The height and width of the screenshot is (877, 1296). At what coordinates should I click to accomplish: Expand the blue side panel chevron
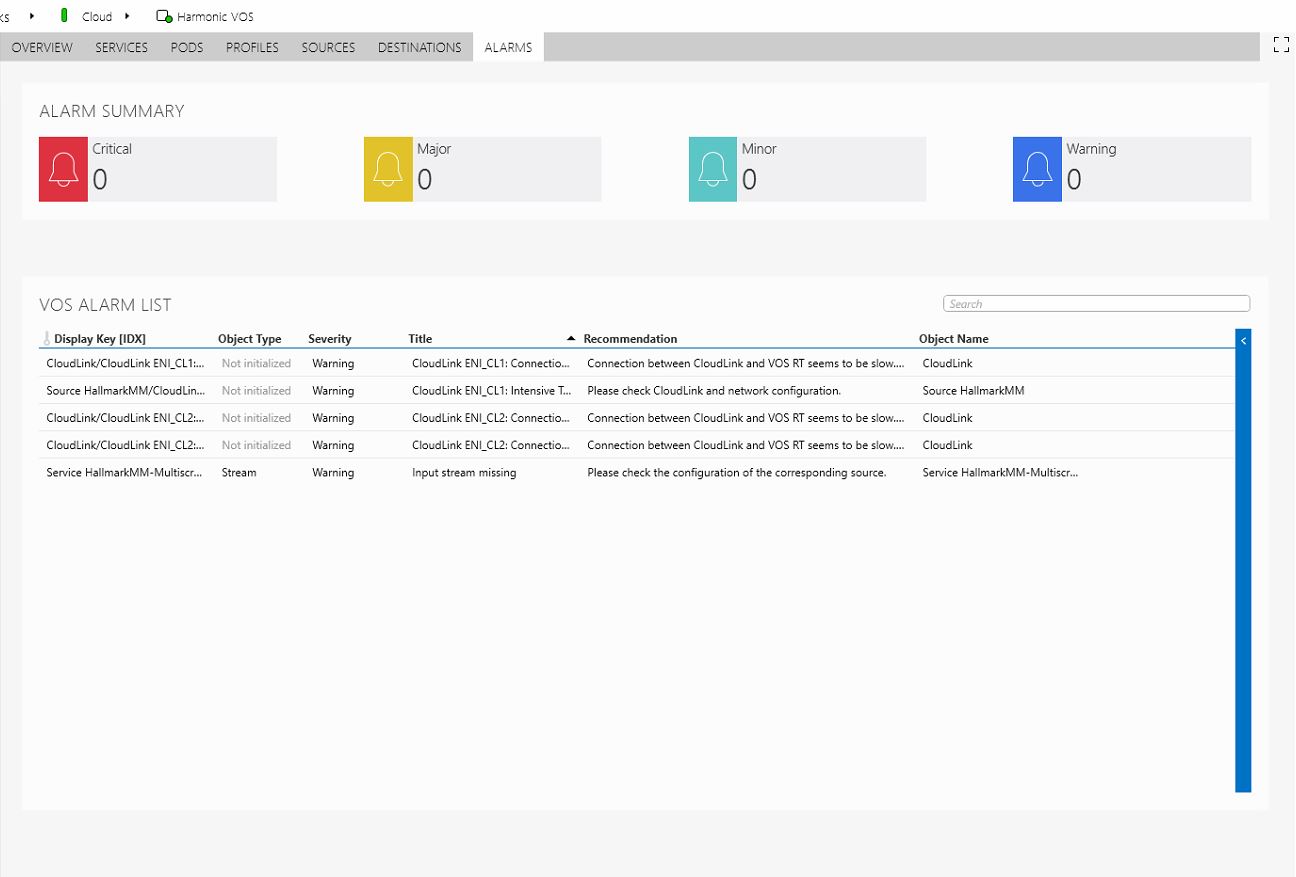(x=1243, y=341)
